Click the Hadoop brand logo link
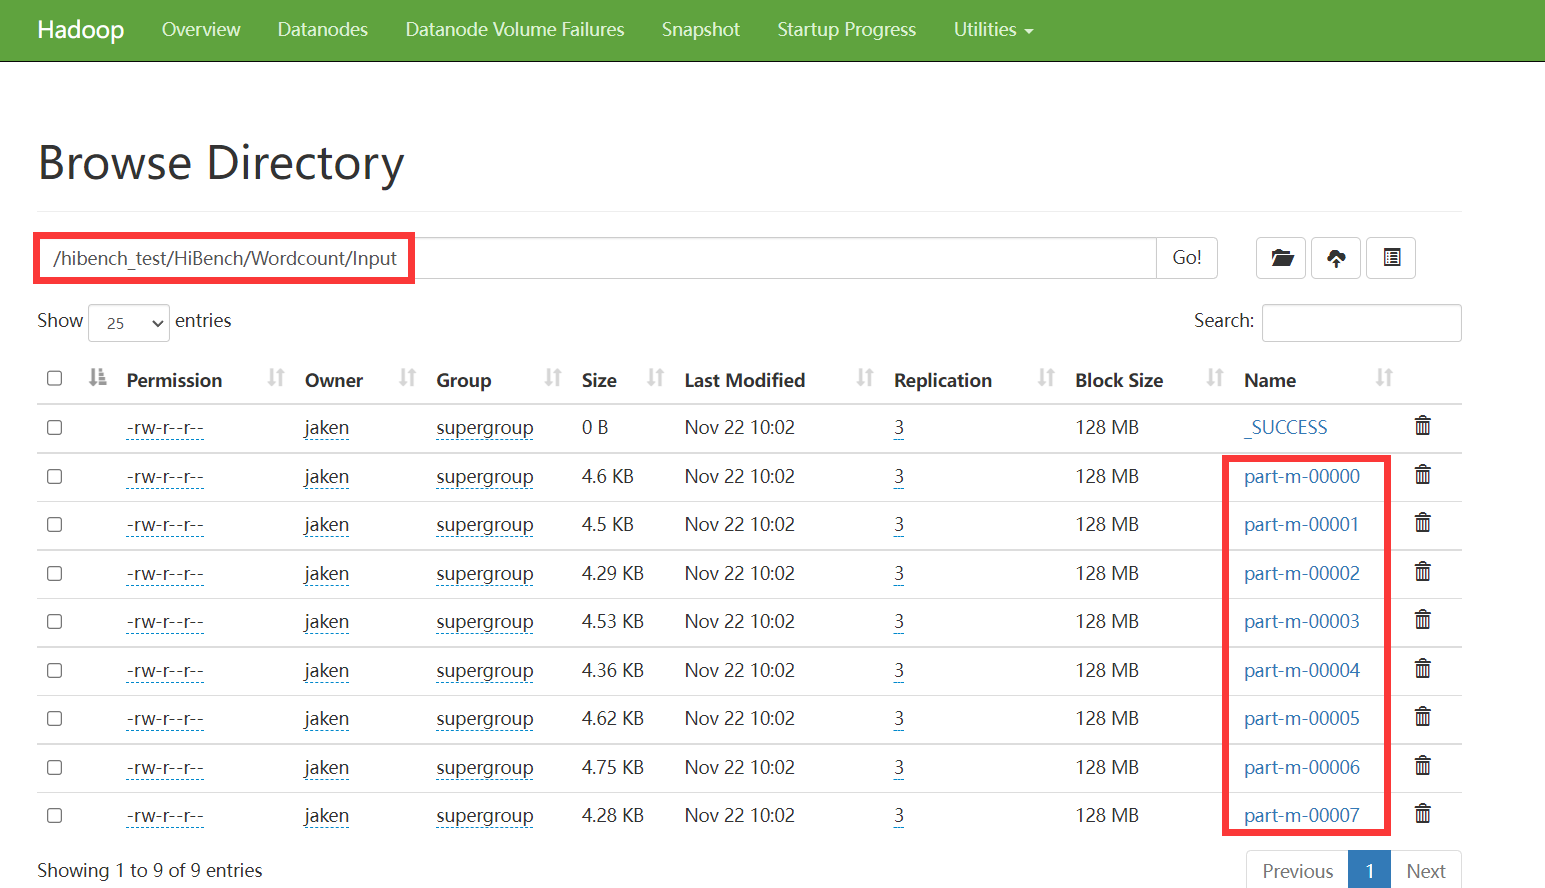Image resolution: width=1545 pixels, height=888 pixels. (x=81, y=30)
